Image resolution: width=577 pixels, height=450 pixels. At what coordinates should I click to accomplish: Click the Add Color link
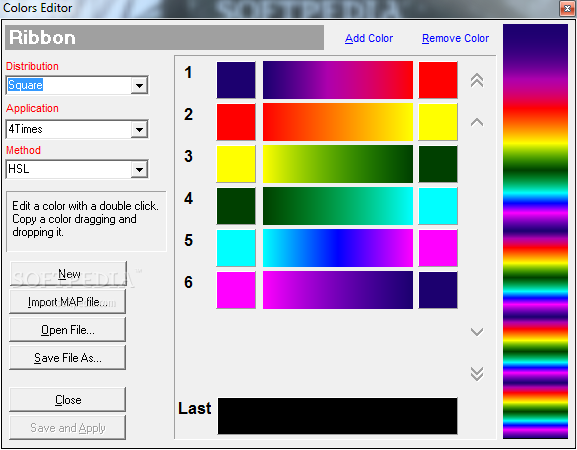[369, 38]
